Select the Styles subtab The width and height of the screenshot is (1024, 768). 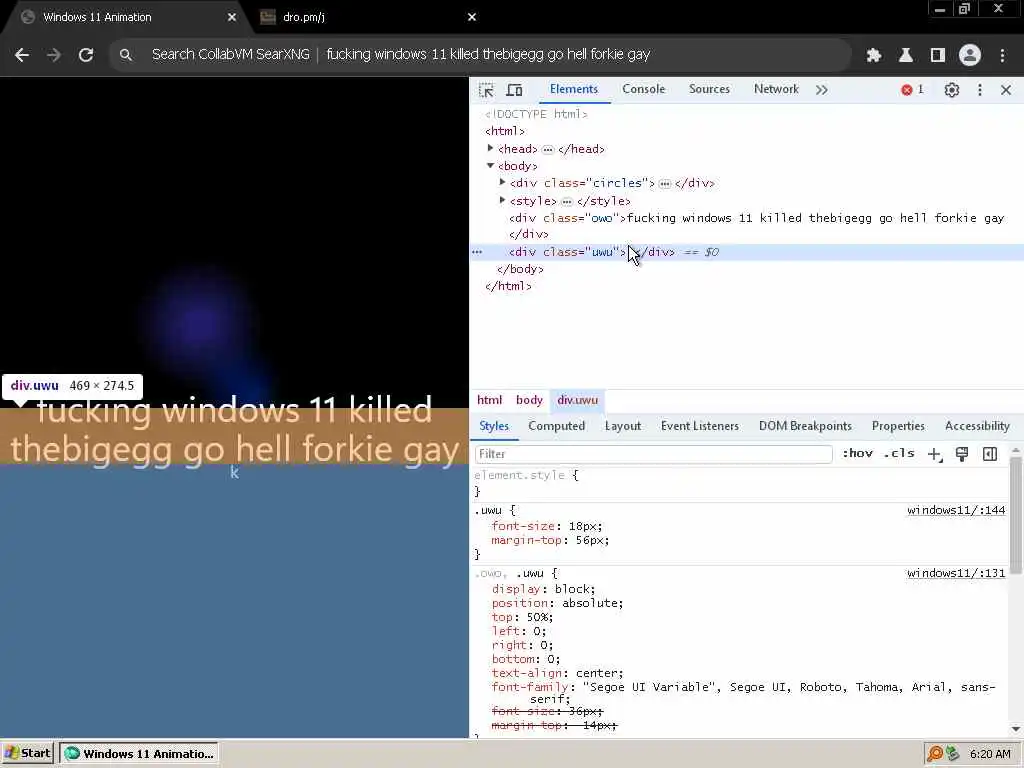[x=494, y=426]
